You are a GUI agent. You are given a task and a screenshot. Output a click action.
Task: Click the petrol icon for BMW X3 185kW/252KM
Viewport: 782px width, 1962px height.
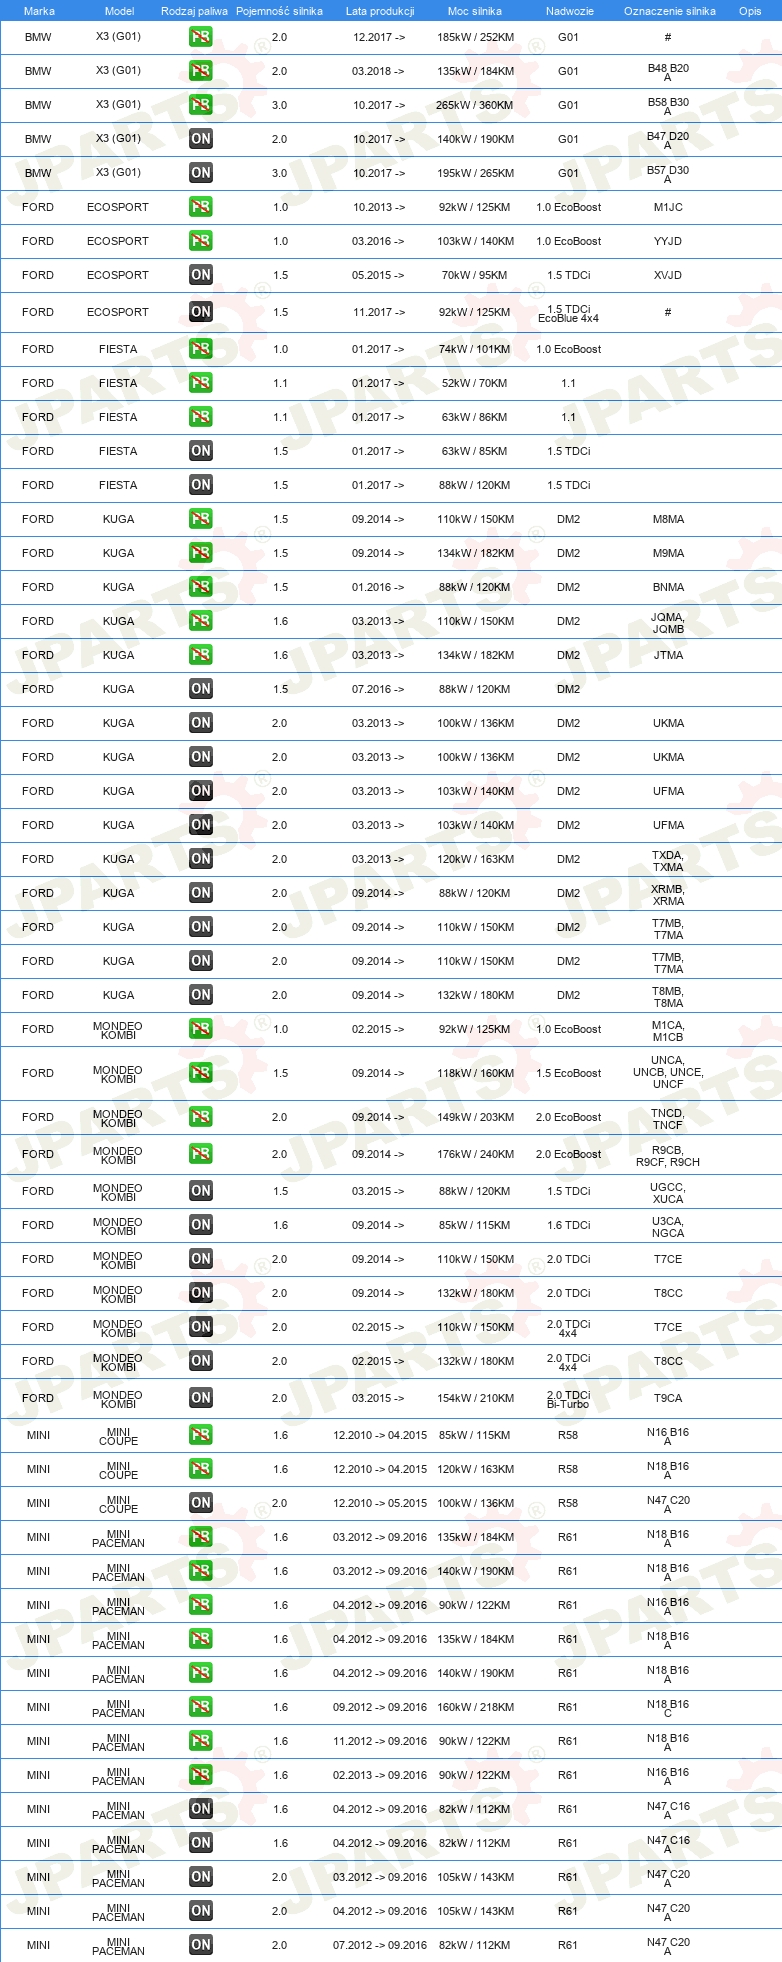pos(201,37)
